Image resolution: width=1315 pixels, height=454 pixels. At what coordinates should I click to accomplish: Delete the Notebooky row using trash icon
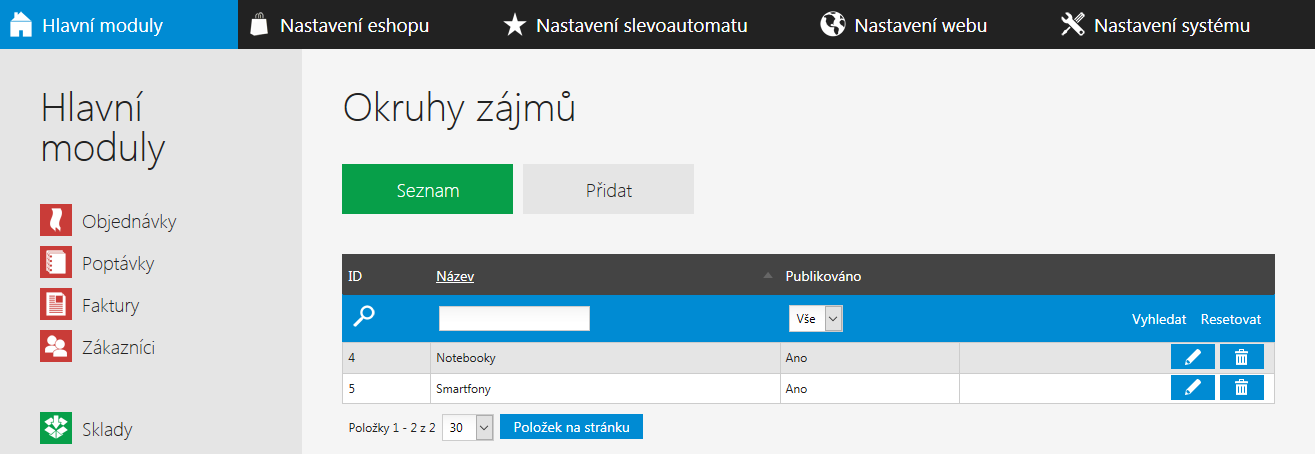[x=1241, y=357]
